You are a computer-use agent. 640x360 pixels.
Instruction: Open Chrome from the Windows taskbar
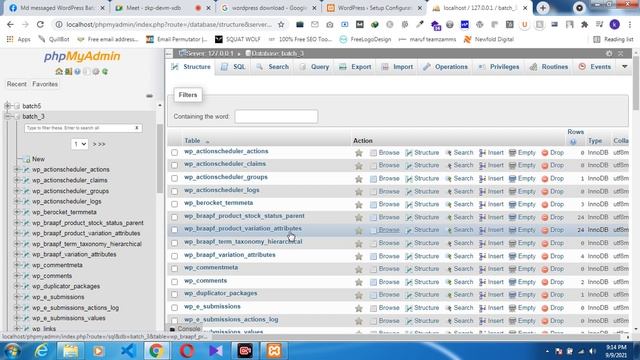[156, 351]
